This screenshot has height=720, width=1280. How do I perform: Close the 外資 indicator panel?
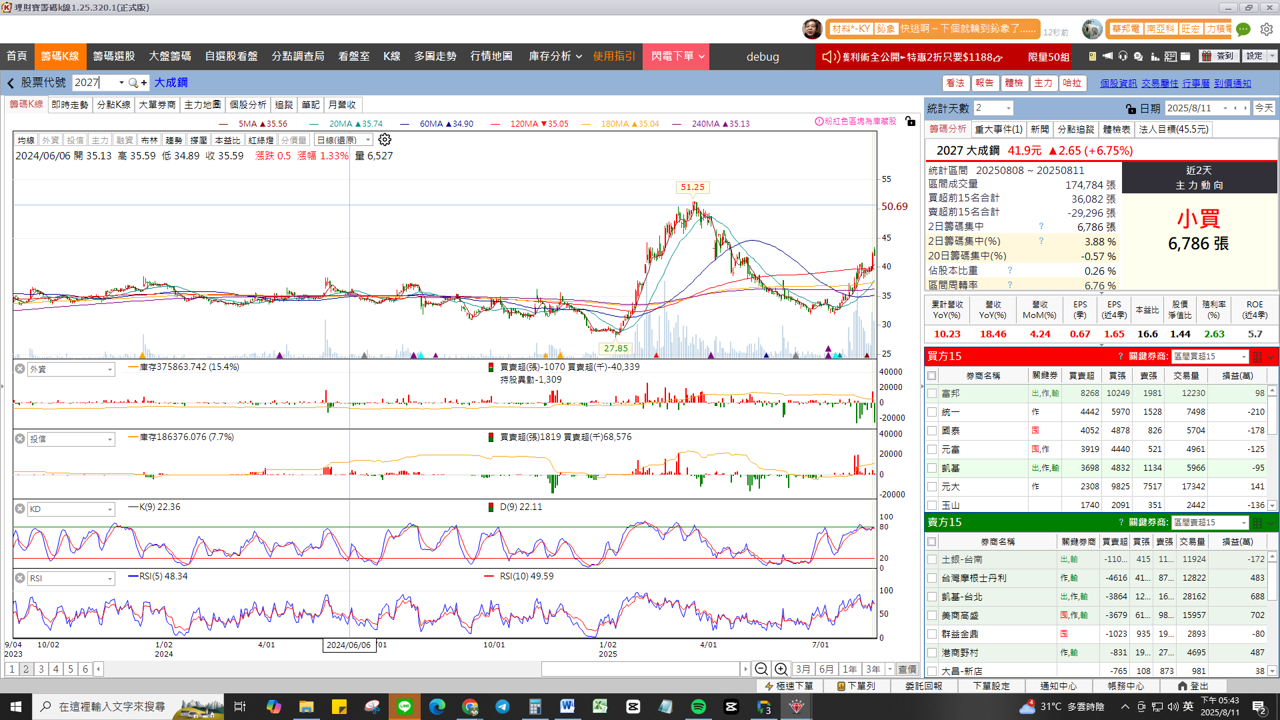20,369
